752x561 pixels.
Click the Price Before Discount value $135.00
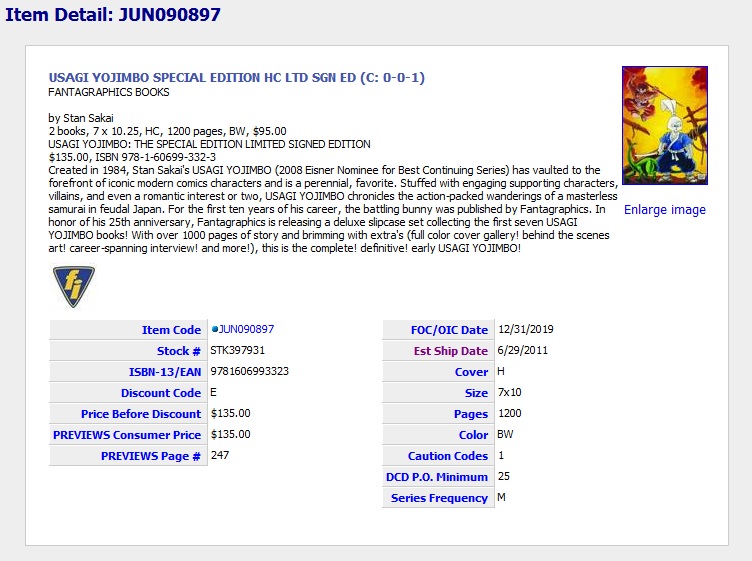click(230, 413)
